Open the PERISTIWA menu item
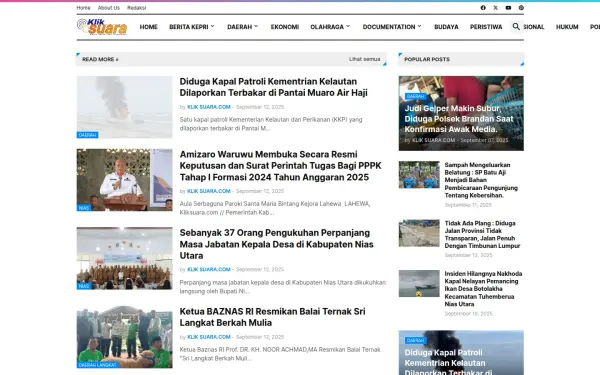Image resolution: width=600 pixels, height=375 pixels. (486, 27)
